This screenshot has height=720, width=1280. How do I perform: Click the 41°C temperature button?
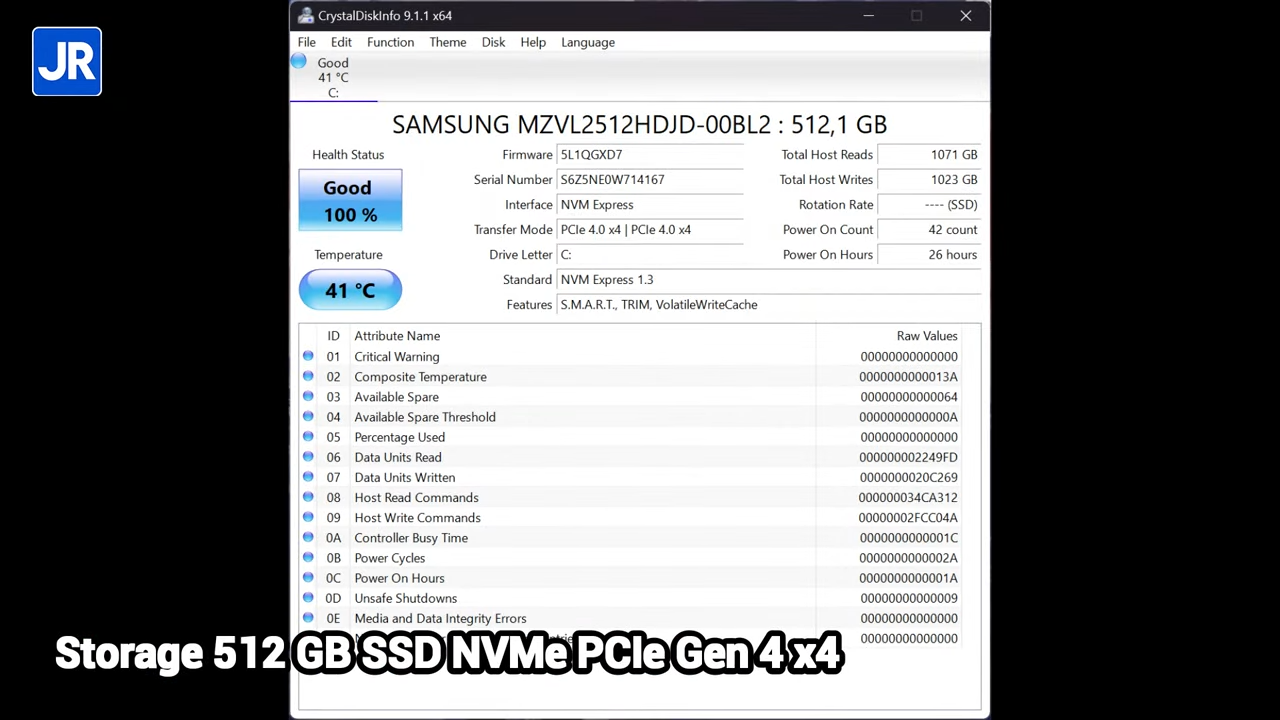349,290
